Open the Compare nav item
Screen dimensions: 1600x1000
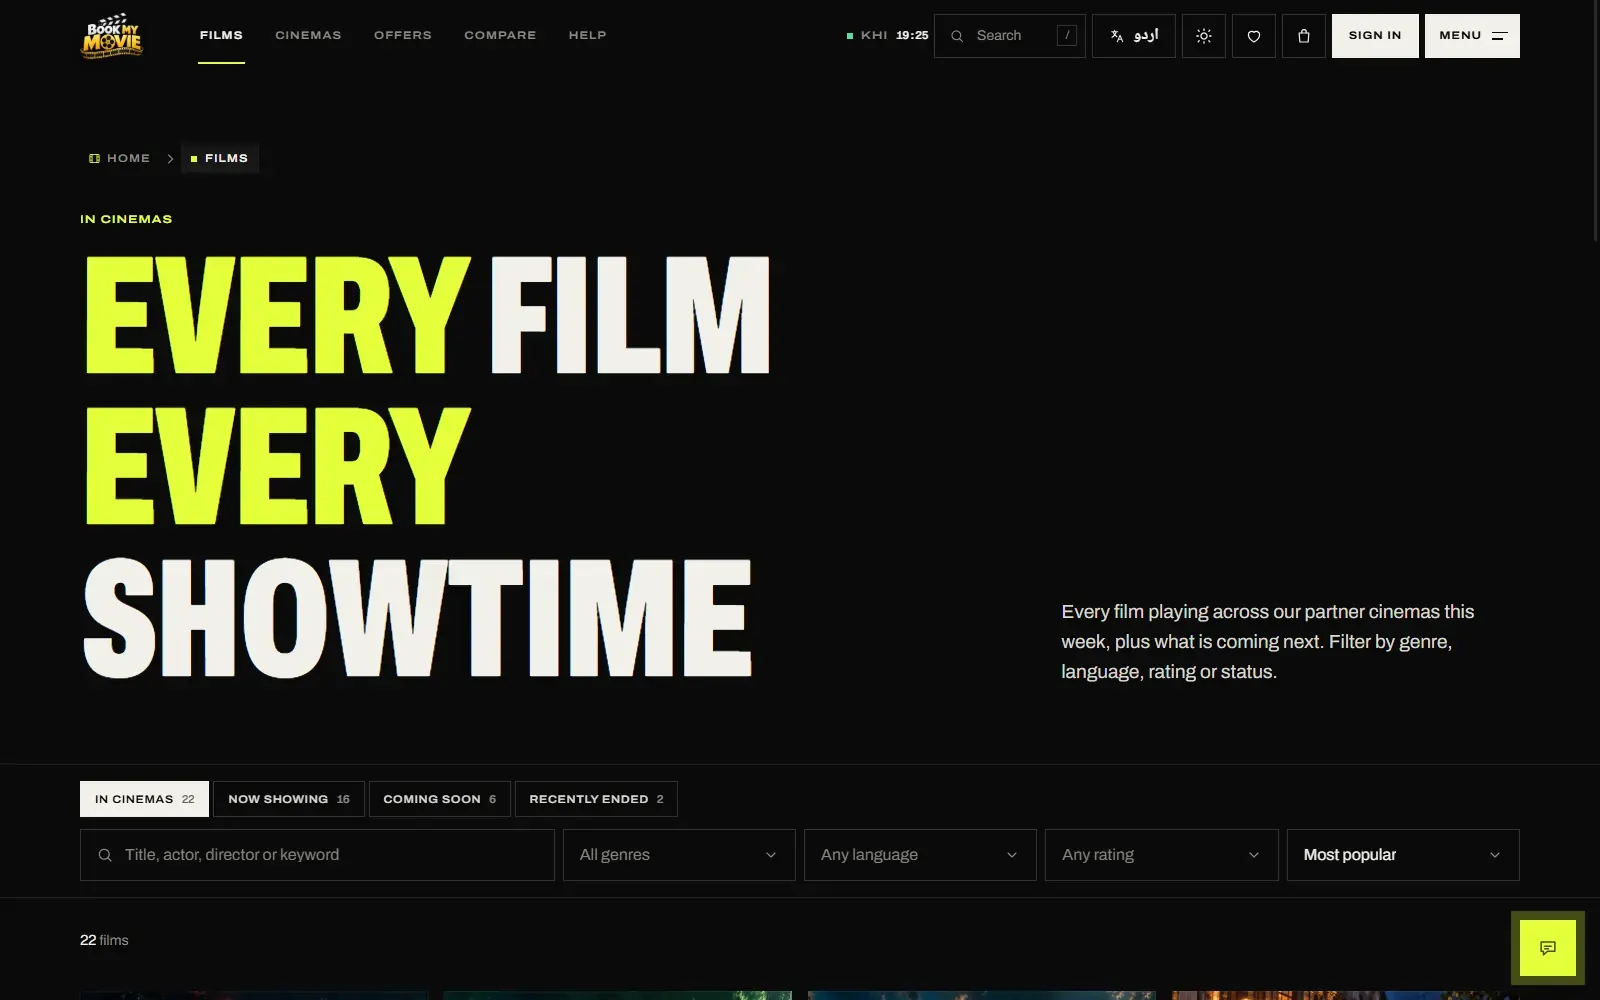pyautogui.click(x=500, y=35)
